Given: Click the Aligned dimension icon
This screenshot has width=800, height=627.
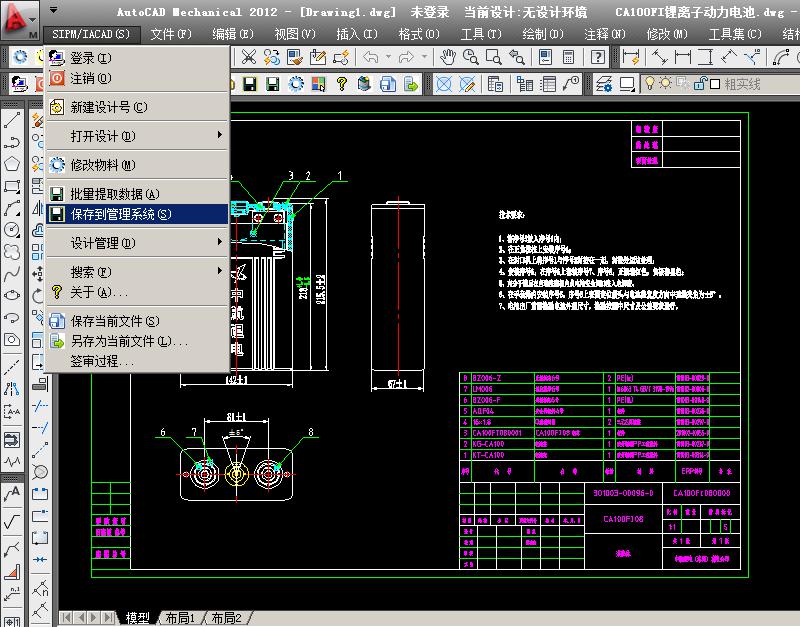Looking at the screenshot, I should 659,57.
